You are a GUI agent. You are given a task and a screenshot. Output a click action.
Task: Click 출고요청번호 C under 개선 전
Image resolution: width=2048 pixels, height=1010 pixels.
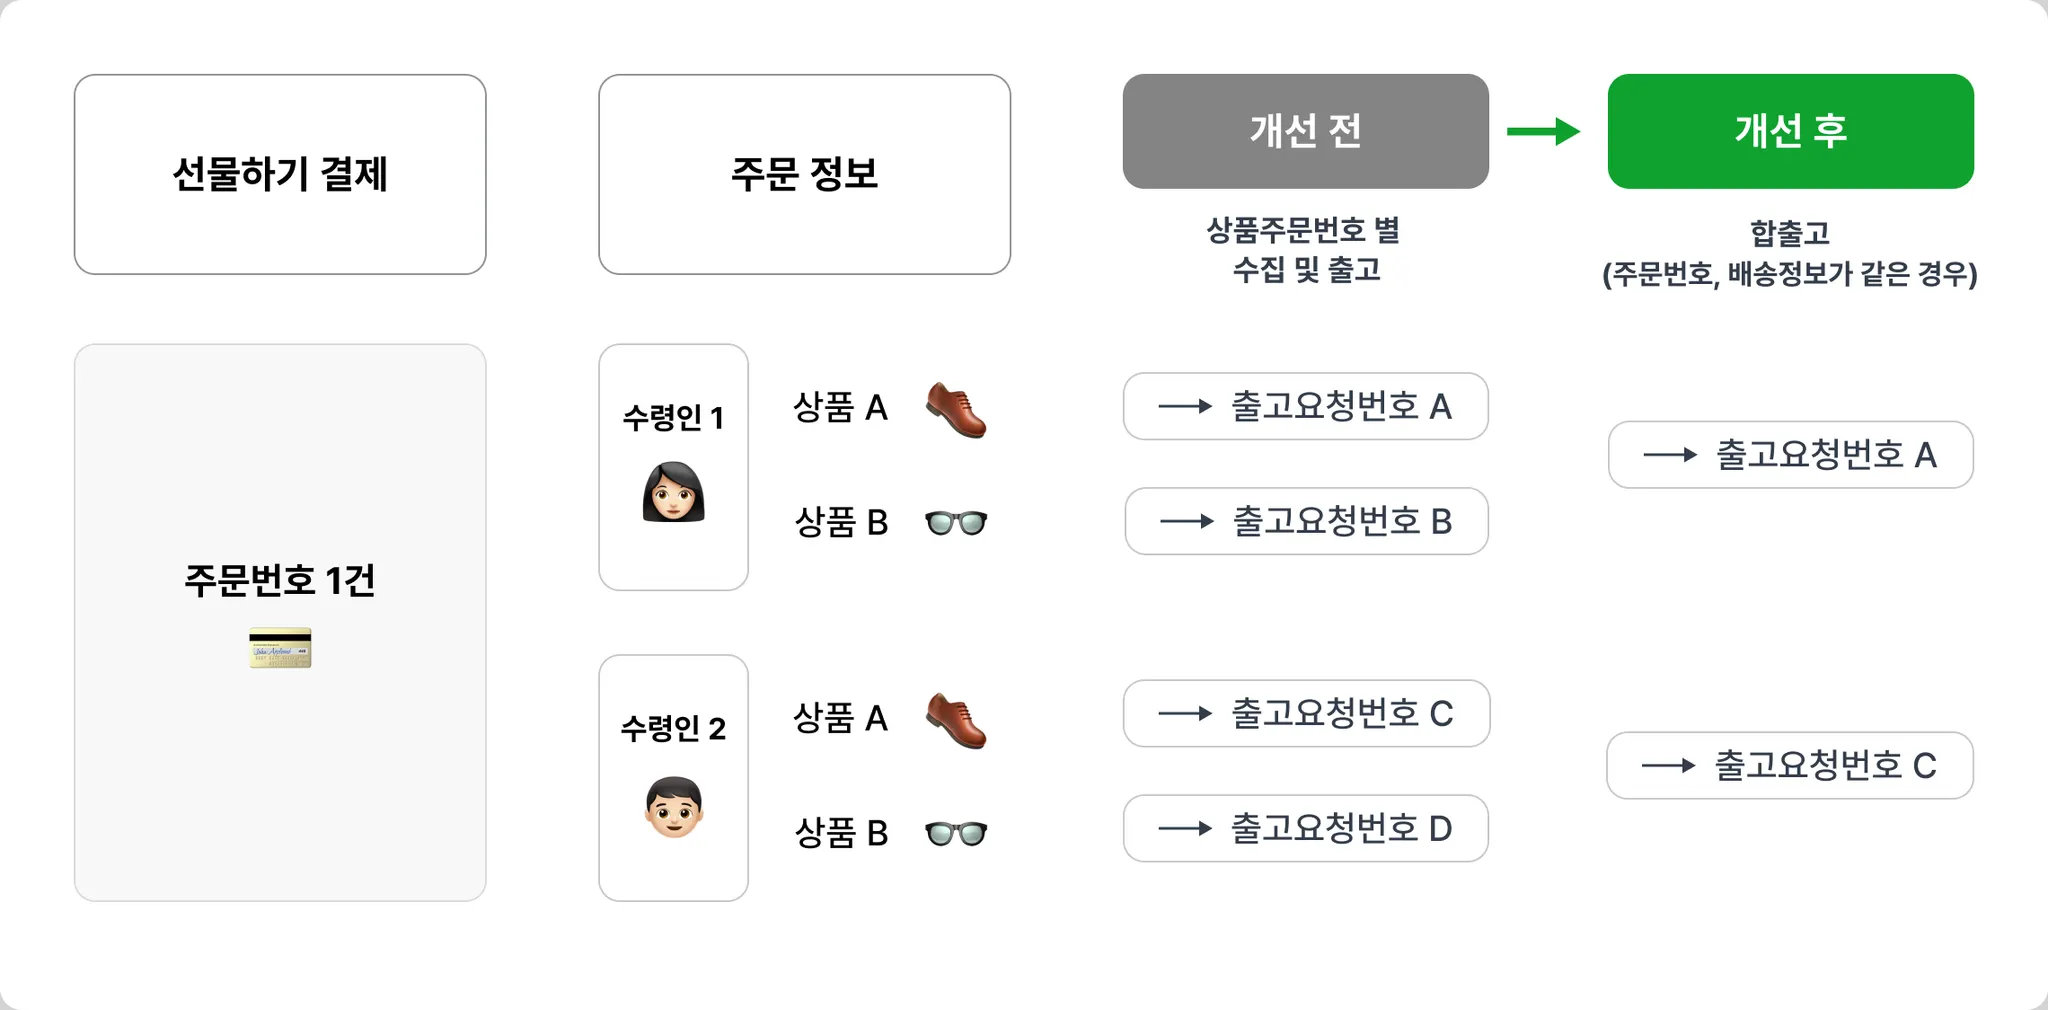[x=1306, y=713]
